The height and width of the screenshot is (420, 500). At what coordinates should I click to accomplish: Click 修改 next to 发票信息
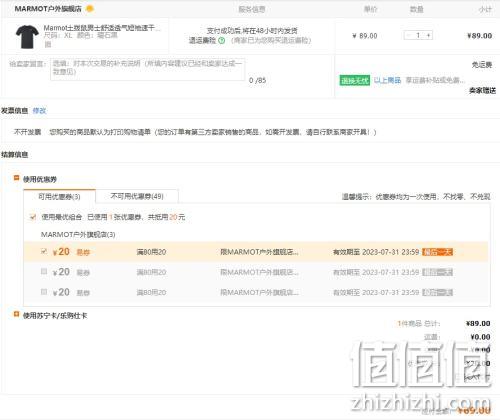pos(39,111)
